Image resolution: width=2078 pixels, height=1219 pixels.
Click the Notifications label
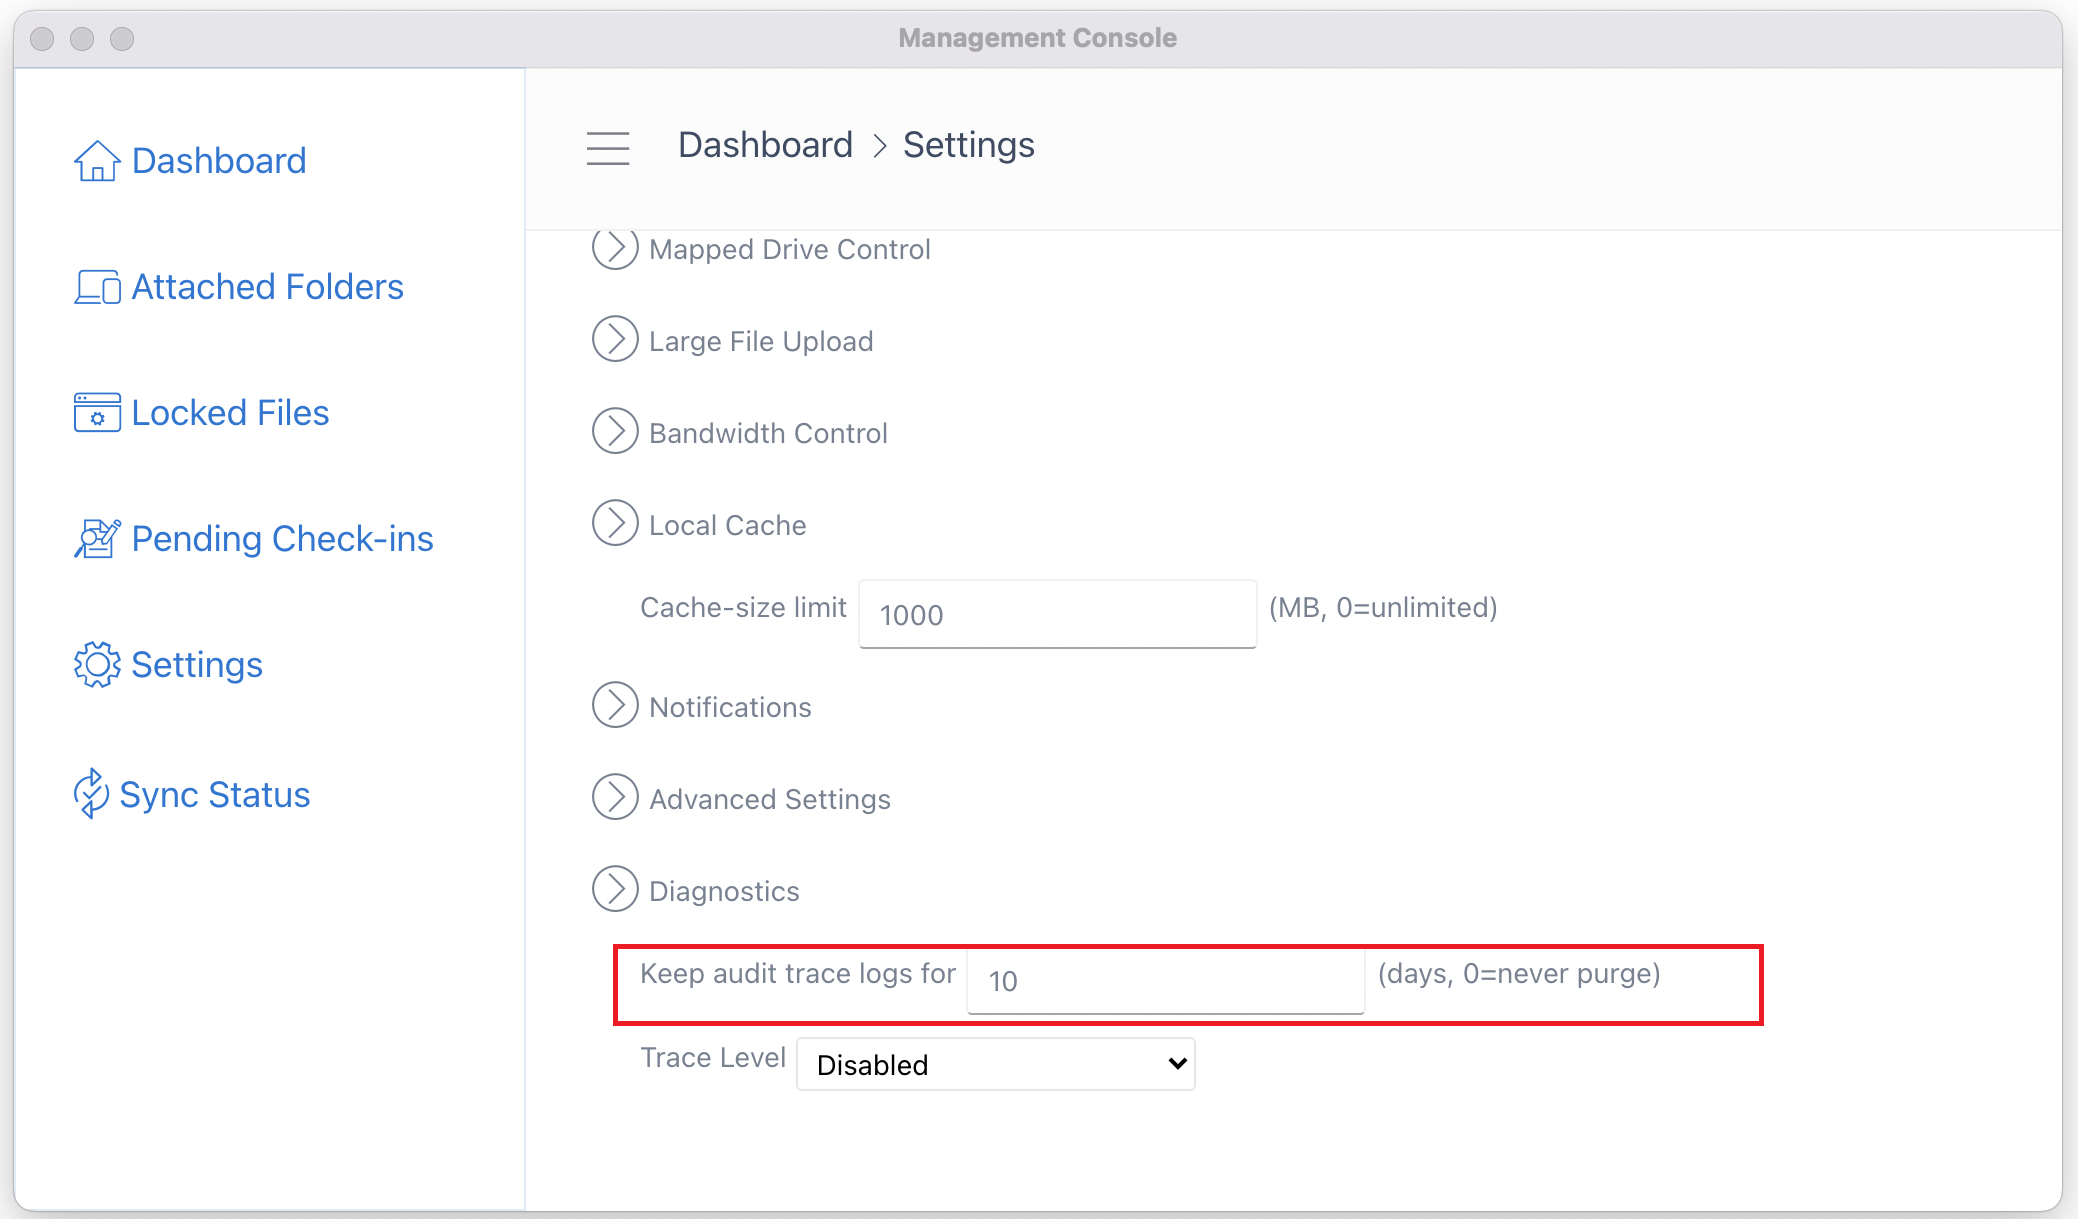730,707
